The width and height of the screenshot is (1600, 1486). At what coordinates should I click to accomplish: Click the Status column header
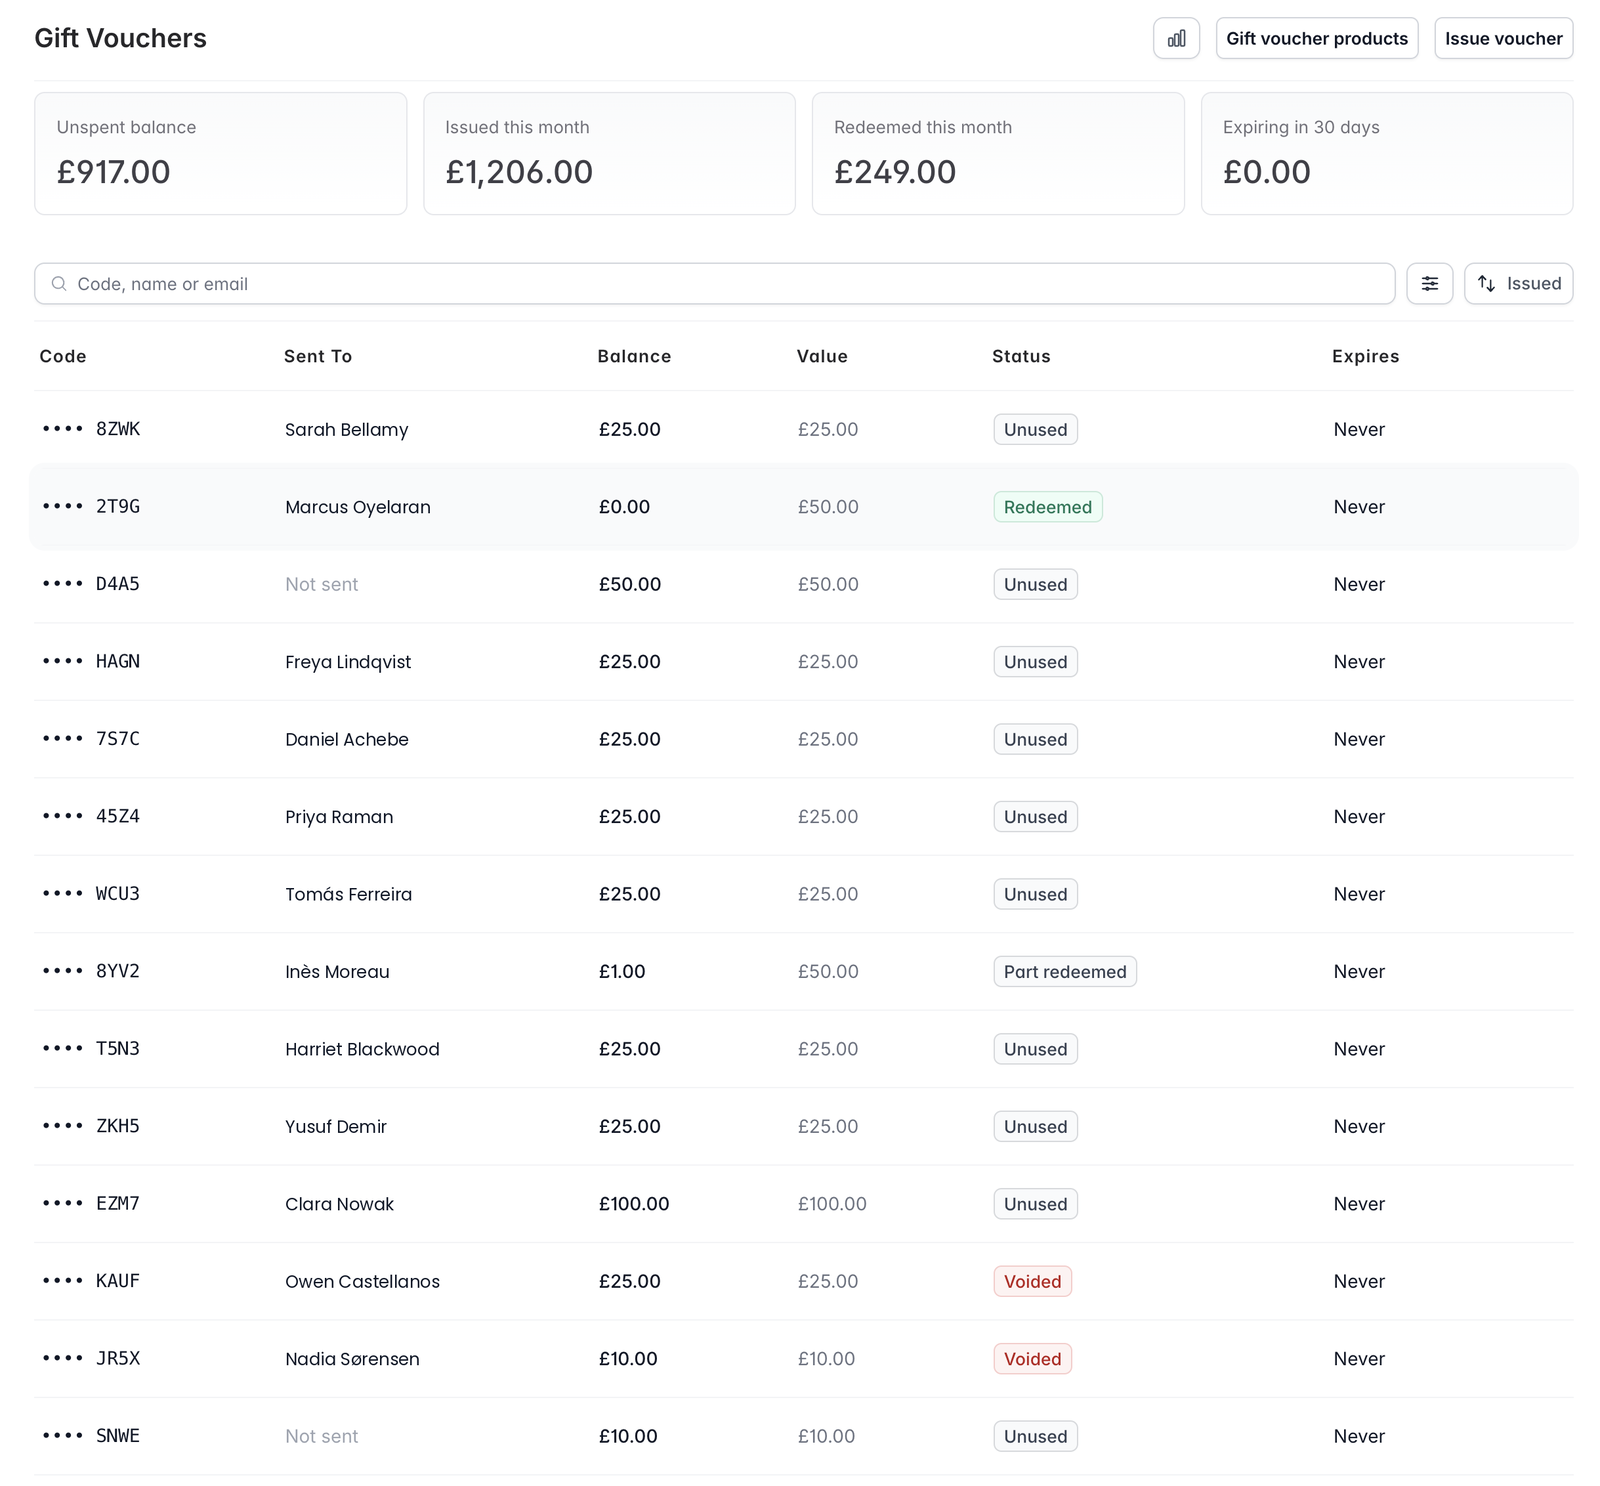pos(1021,356)
